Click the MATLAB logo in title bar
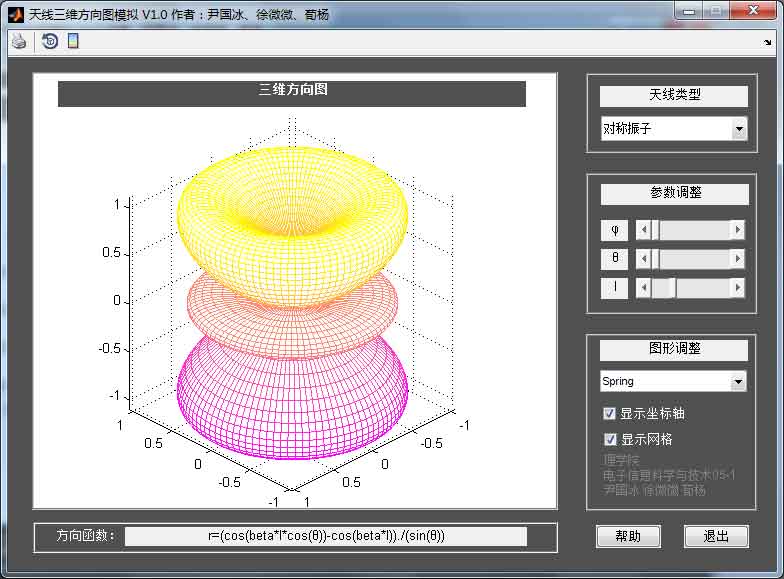Screen dimensions: 784x579 (x=16, y=14)
